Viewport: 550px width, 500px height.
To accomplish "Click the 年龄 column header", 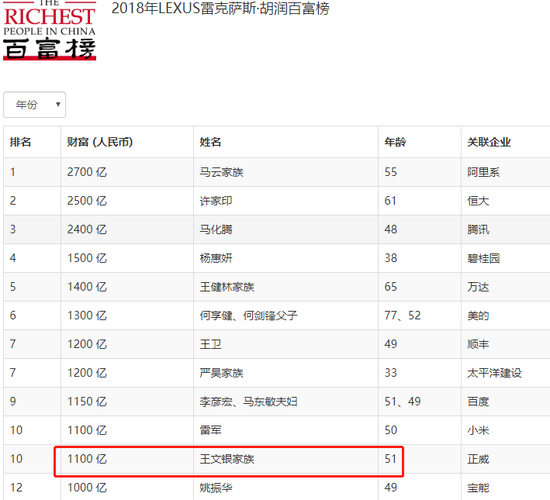I will pos(395,142).
